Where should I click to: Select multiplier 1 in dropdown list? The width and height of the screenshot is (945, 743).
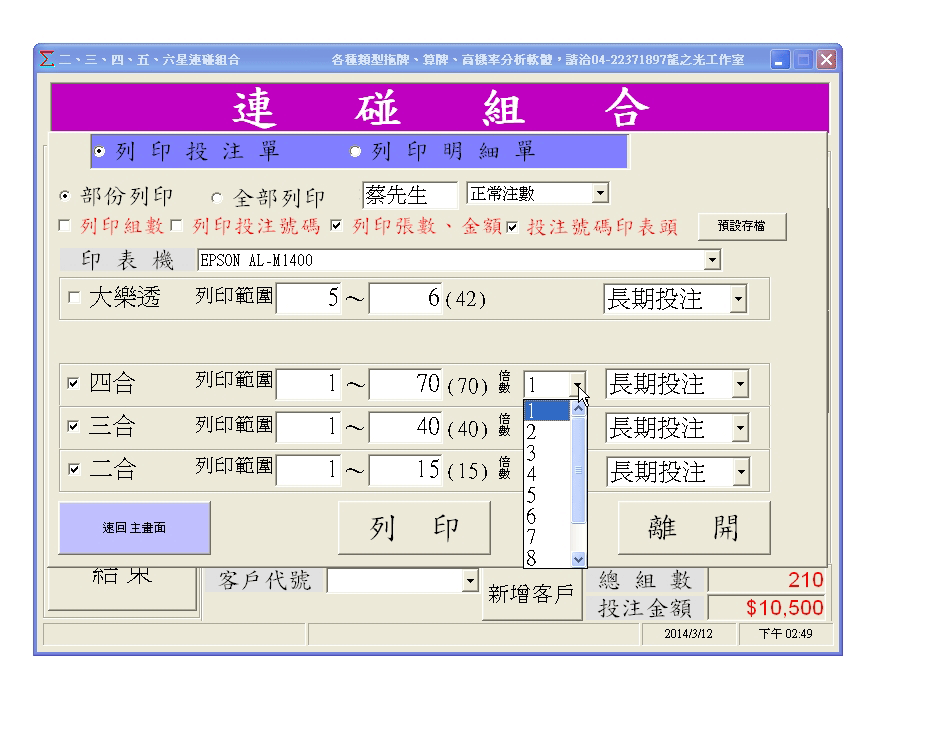click(547, 411)
